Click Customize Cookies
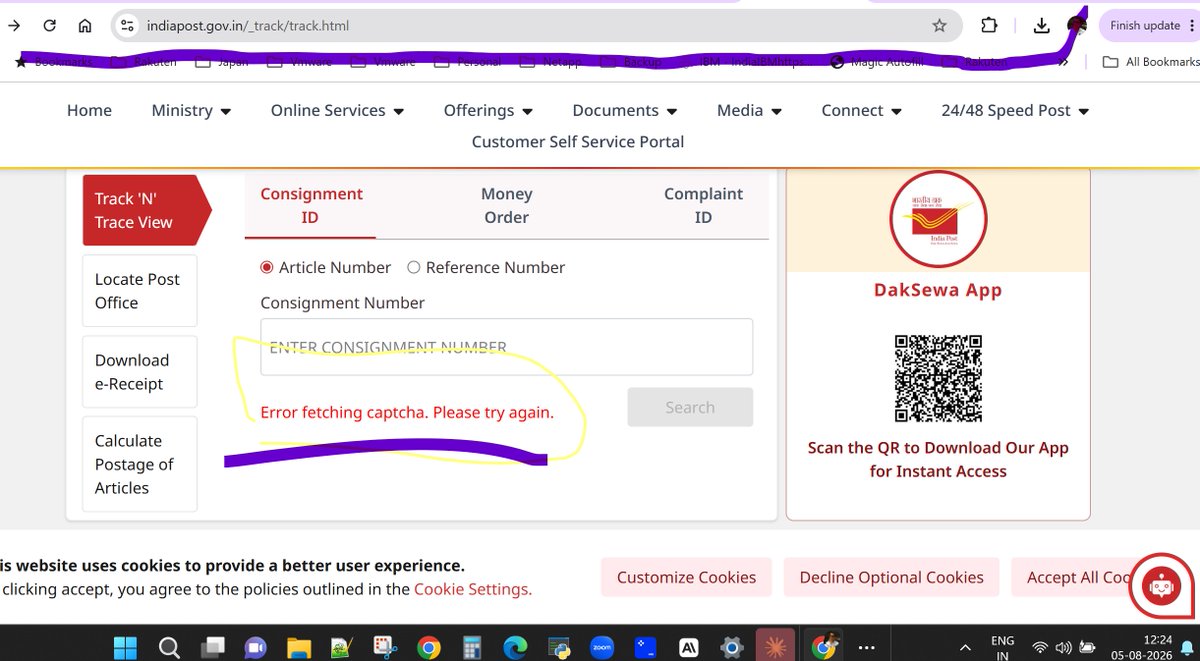This screenshot has width=1200, height=661. coord(686,577)
